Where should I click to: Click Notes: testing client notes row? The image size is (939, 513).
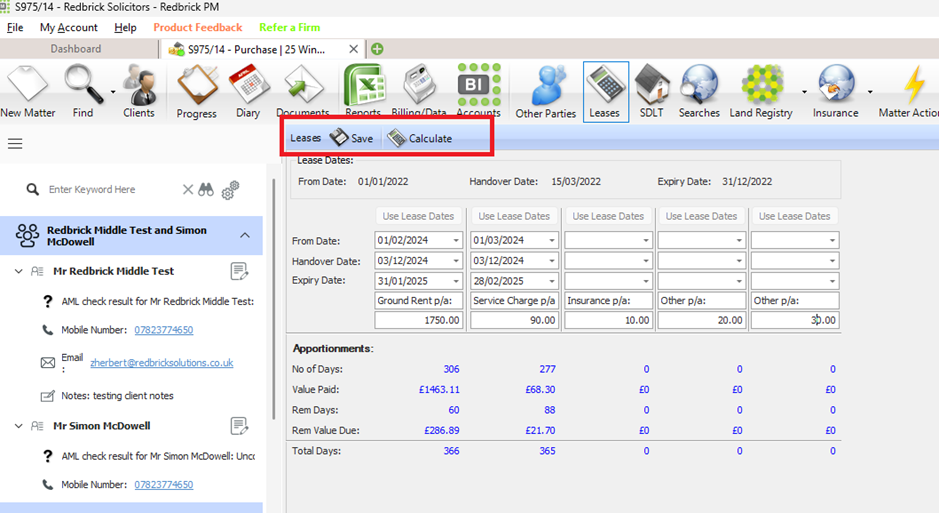pyautogui.click(x=117, y=396)
